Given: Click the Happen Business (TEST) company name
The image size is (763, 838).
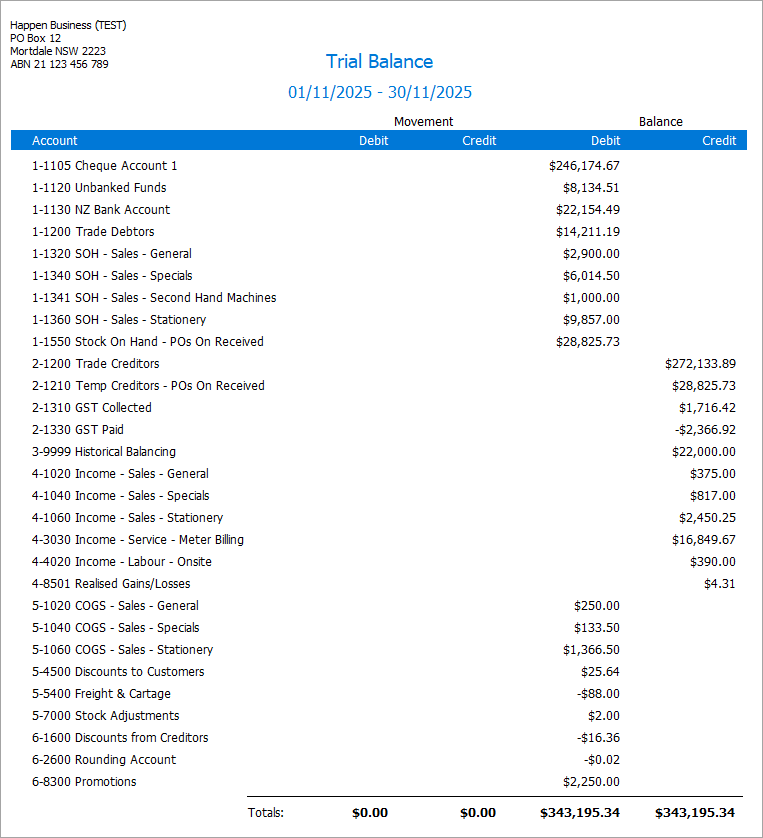Looking at the screenshot, I should pos(68,25).
